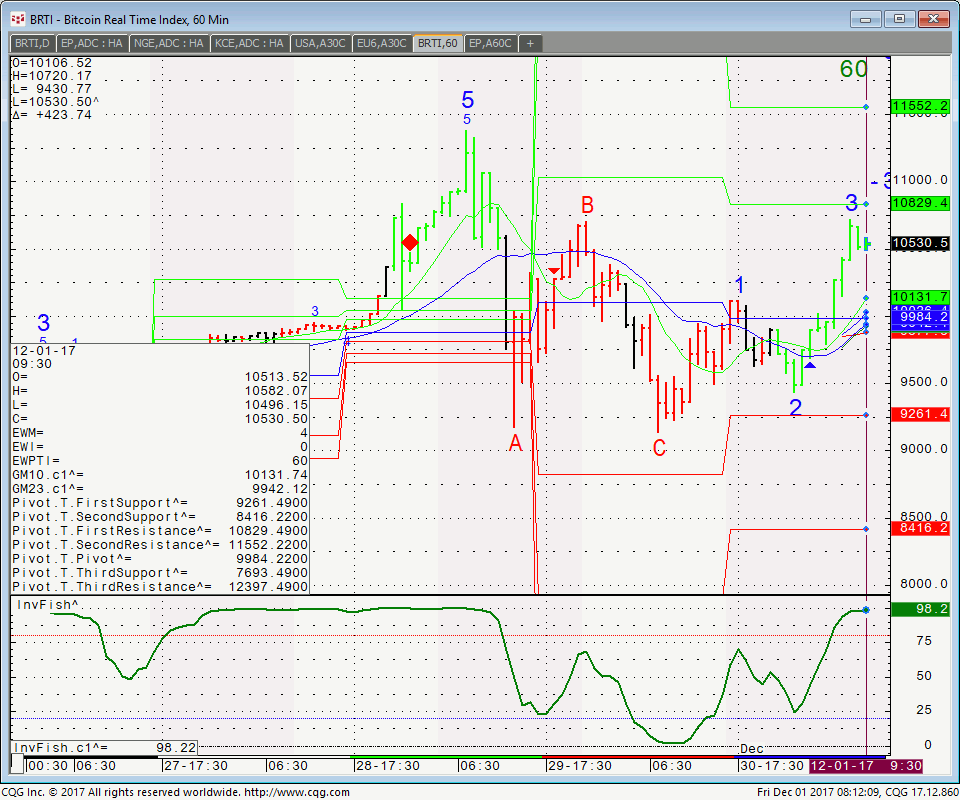The height and width of the screenshot is (800, 960).
Task: Click the GM23.c1^= value row
Action: [160, 489]
